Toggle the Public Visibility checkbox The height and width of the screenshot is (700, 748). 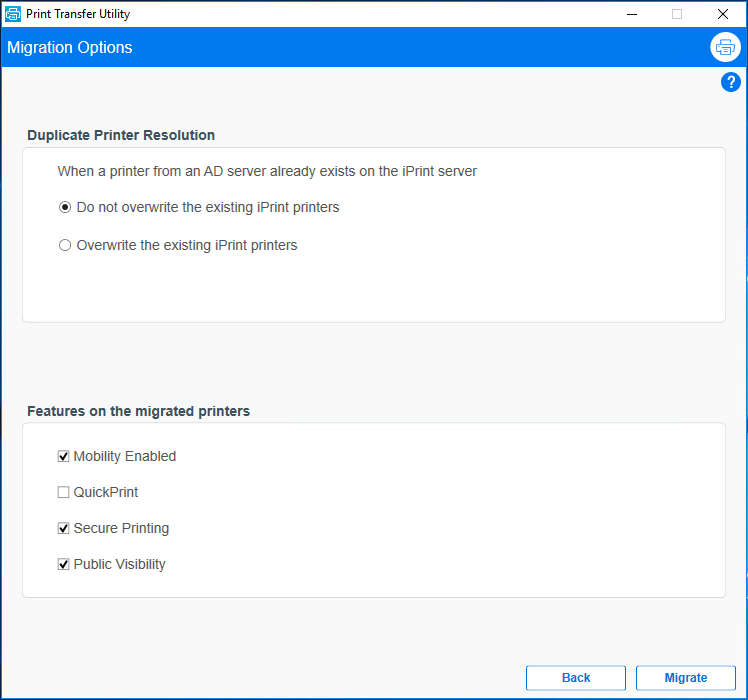coord(64,565)
